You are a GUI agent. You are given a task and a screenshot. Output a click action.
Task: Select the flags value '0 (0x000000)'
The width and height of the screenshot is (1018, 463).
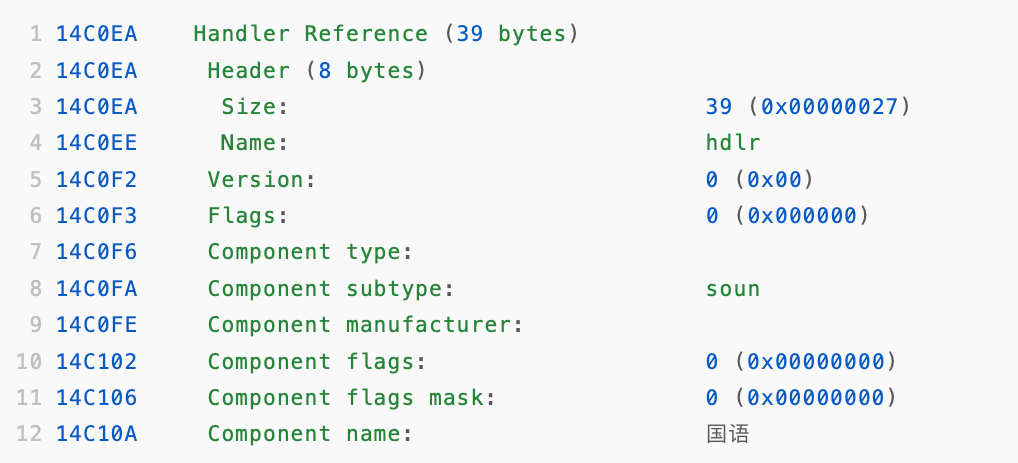pyautogui.click(x=787, y=216)
